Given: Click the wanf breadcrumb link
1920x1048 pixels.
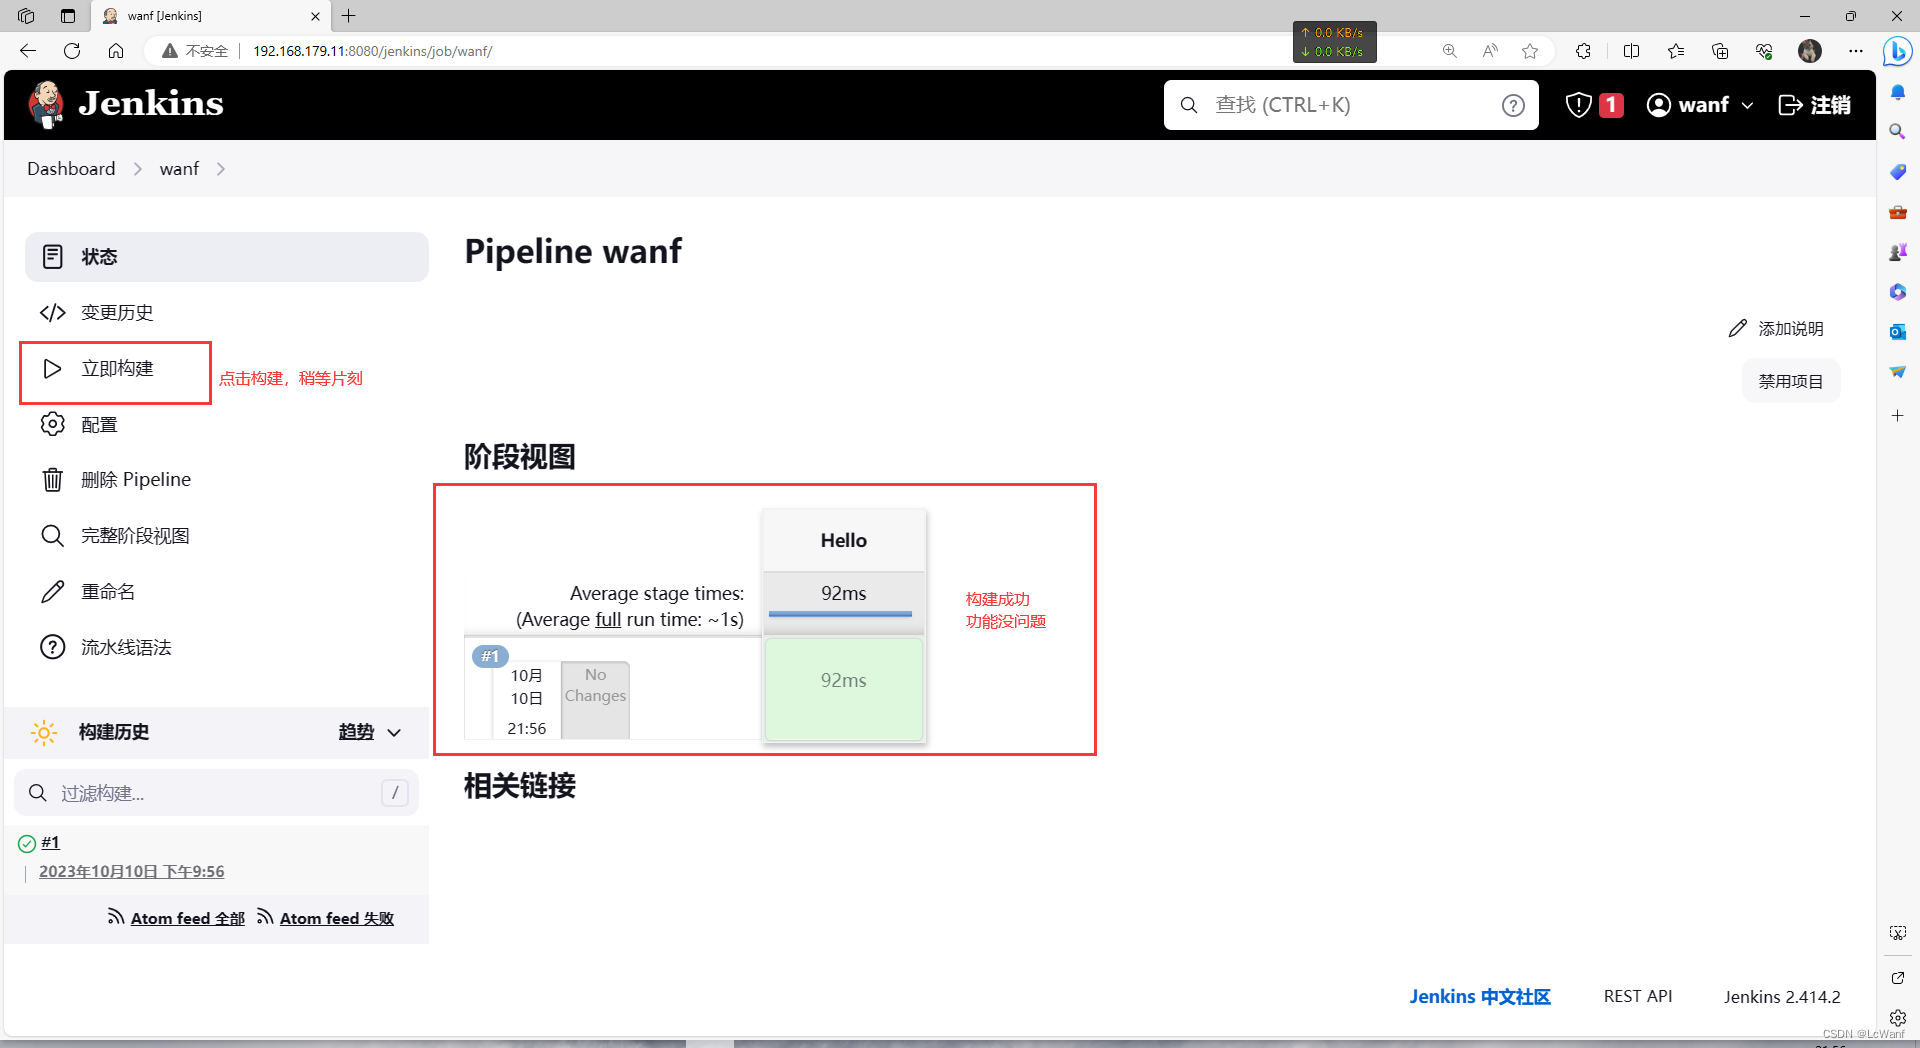Looking at the screenshot, I should point(179,169).
